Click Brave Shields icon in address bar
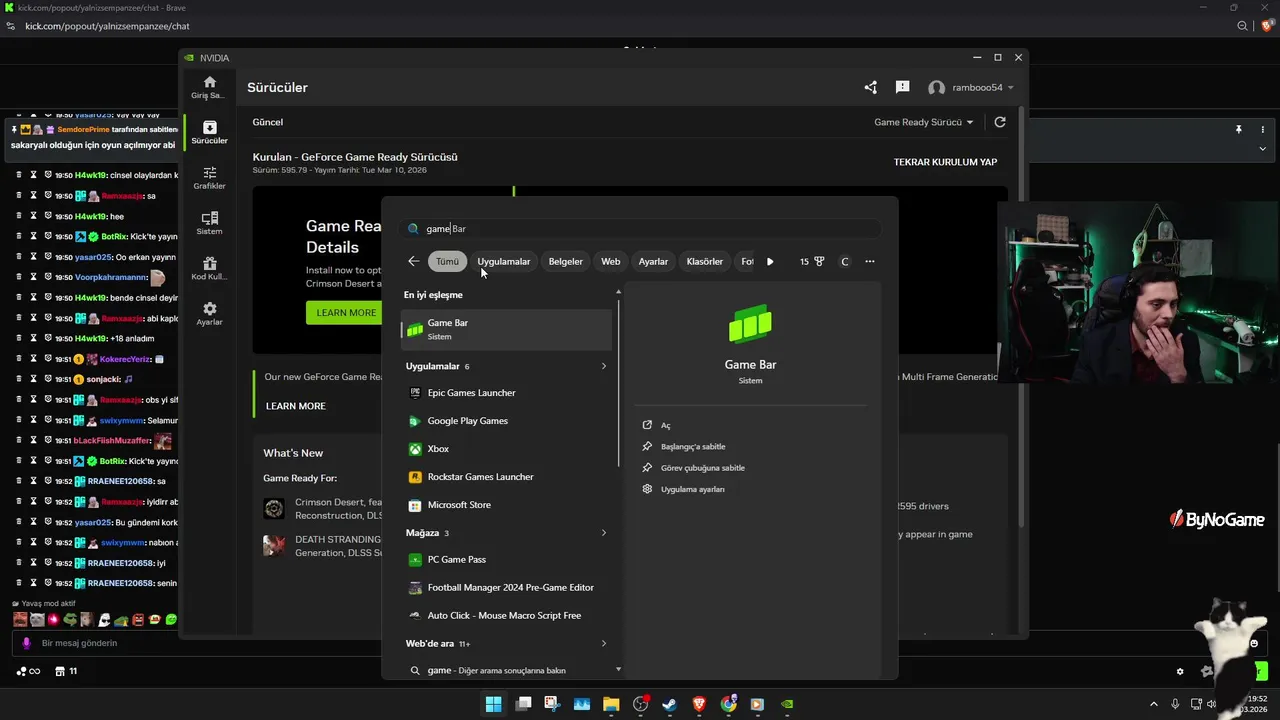The height and width of the screenshot is (720, 1280). [1267, 26]
